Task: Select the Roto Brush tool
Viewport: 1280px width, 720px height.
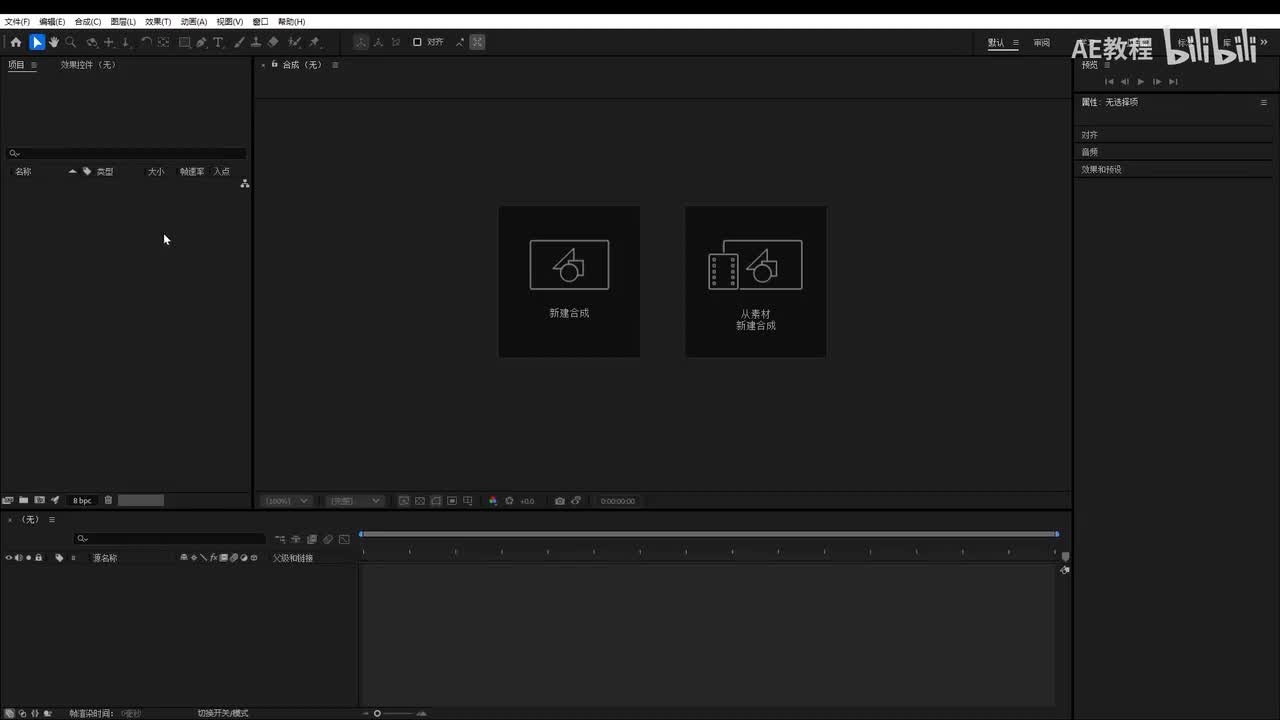Action: 294,42
